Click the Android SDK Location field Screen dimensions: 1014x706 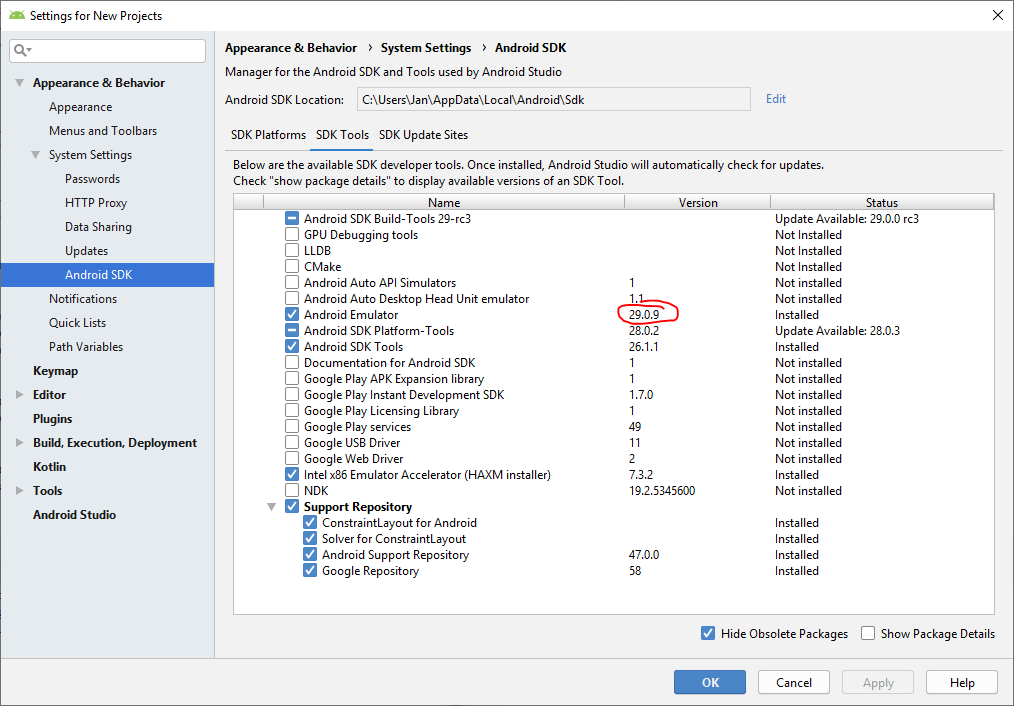tap(554, 100)
